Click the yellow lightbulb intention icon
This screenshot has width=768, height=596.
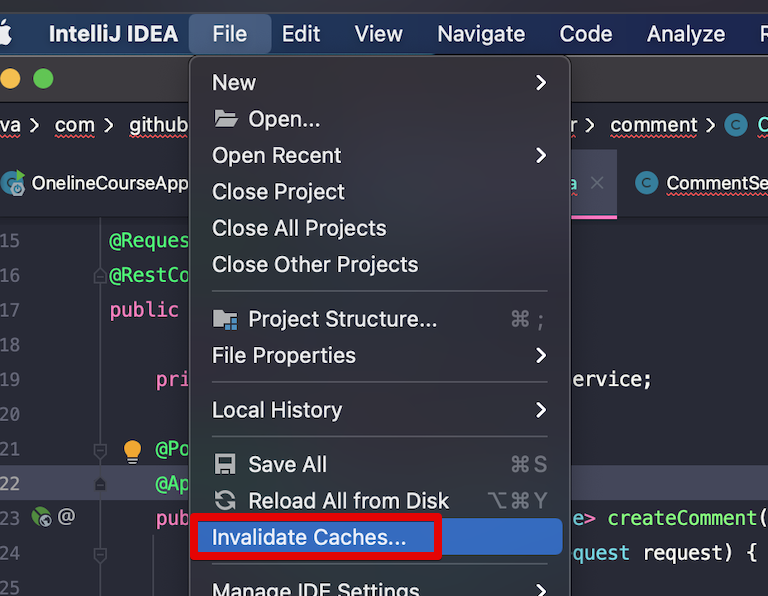(x=132, y=452)
